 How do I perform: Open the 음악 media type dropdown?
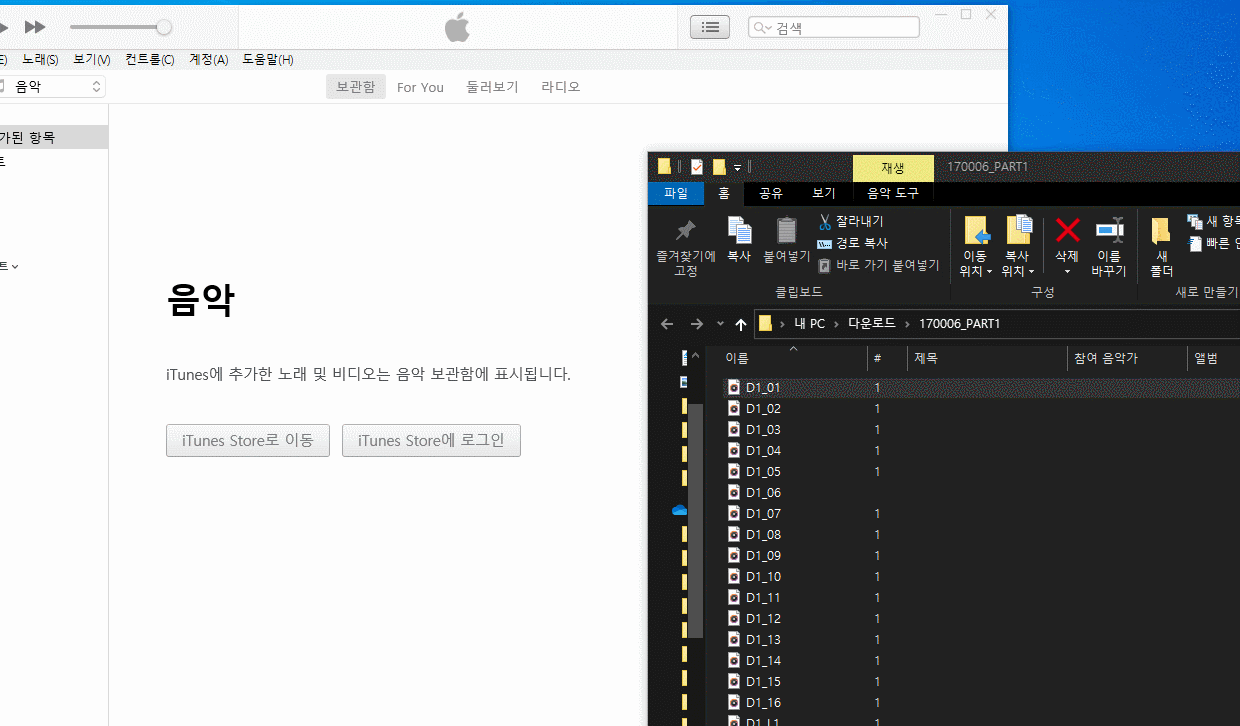coord(52,87)
